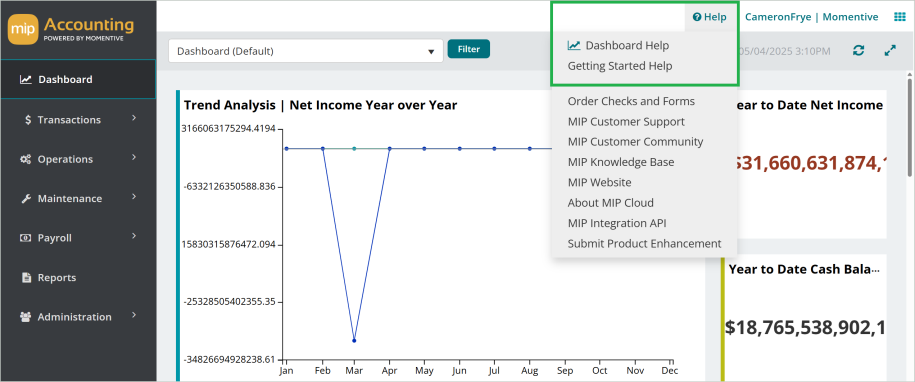
Task: Select Submit Product Enhancement
Action: (644, 244)
